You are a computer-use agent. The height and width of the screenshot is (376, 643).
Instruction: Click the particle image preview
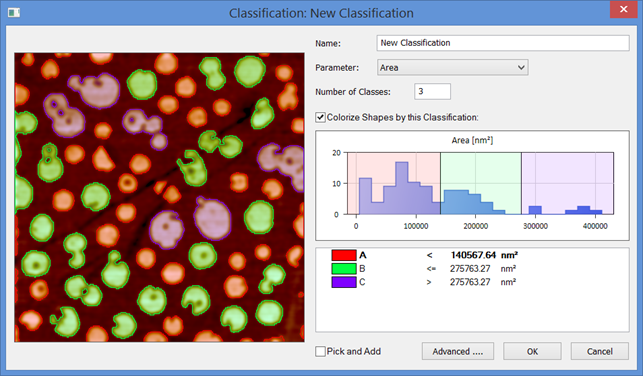[160, 197]
